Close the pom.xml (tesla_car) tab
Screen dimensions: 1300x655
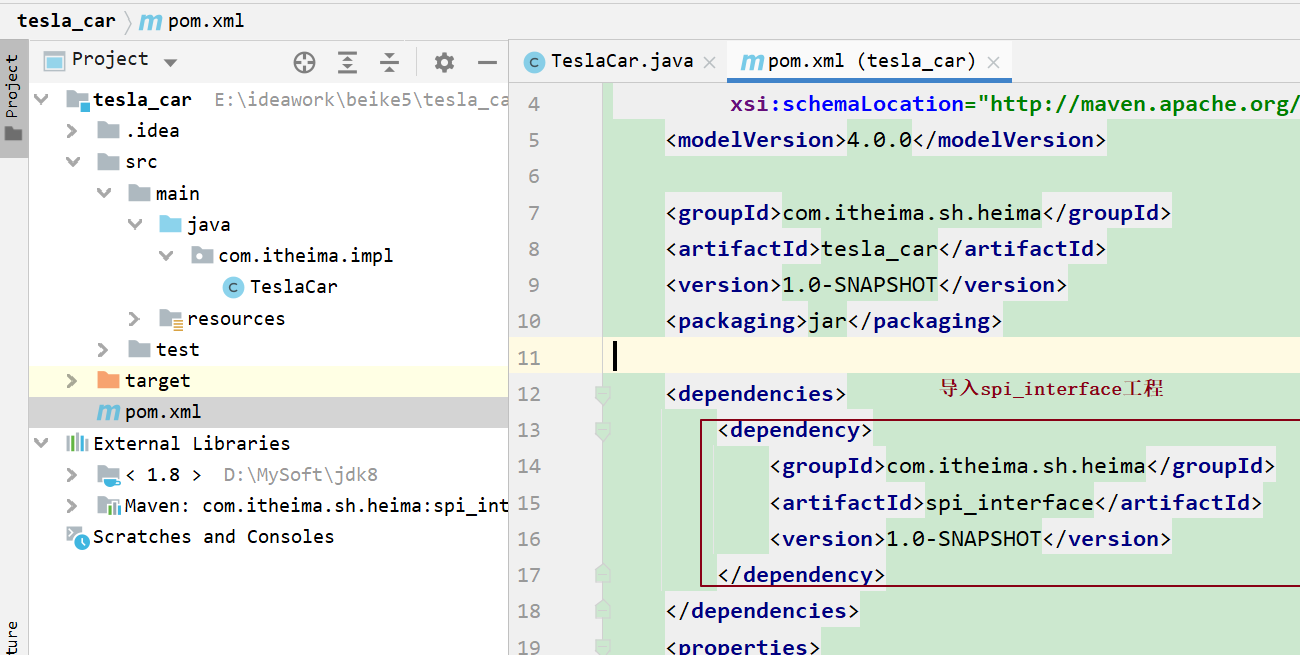pos(993,62)
